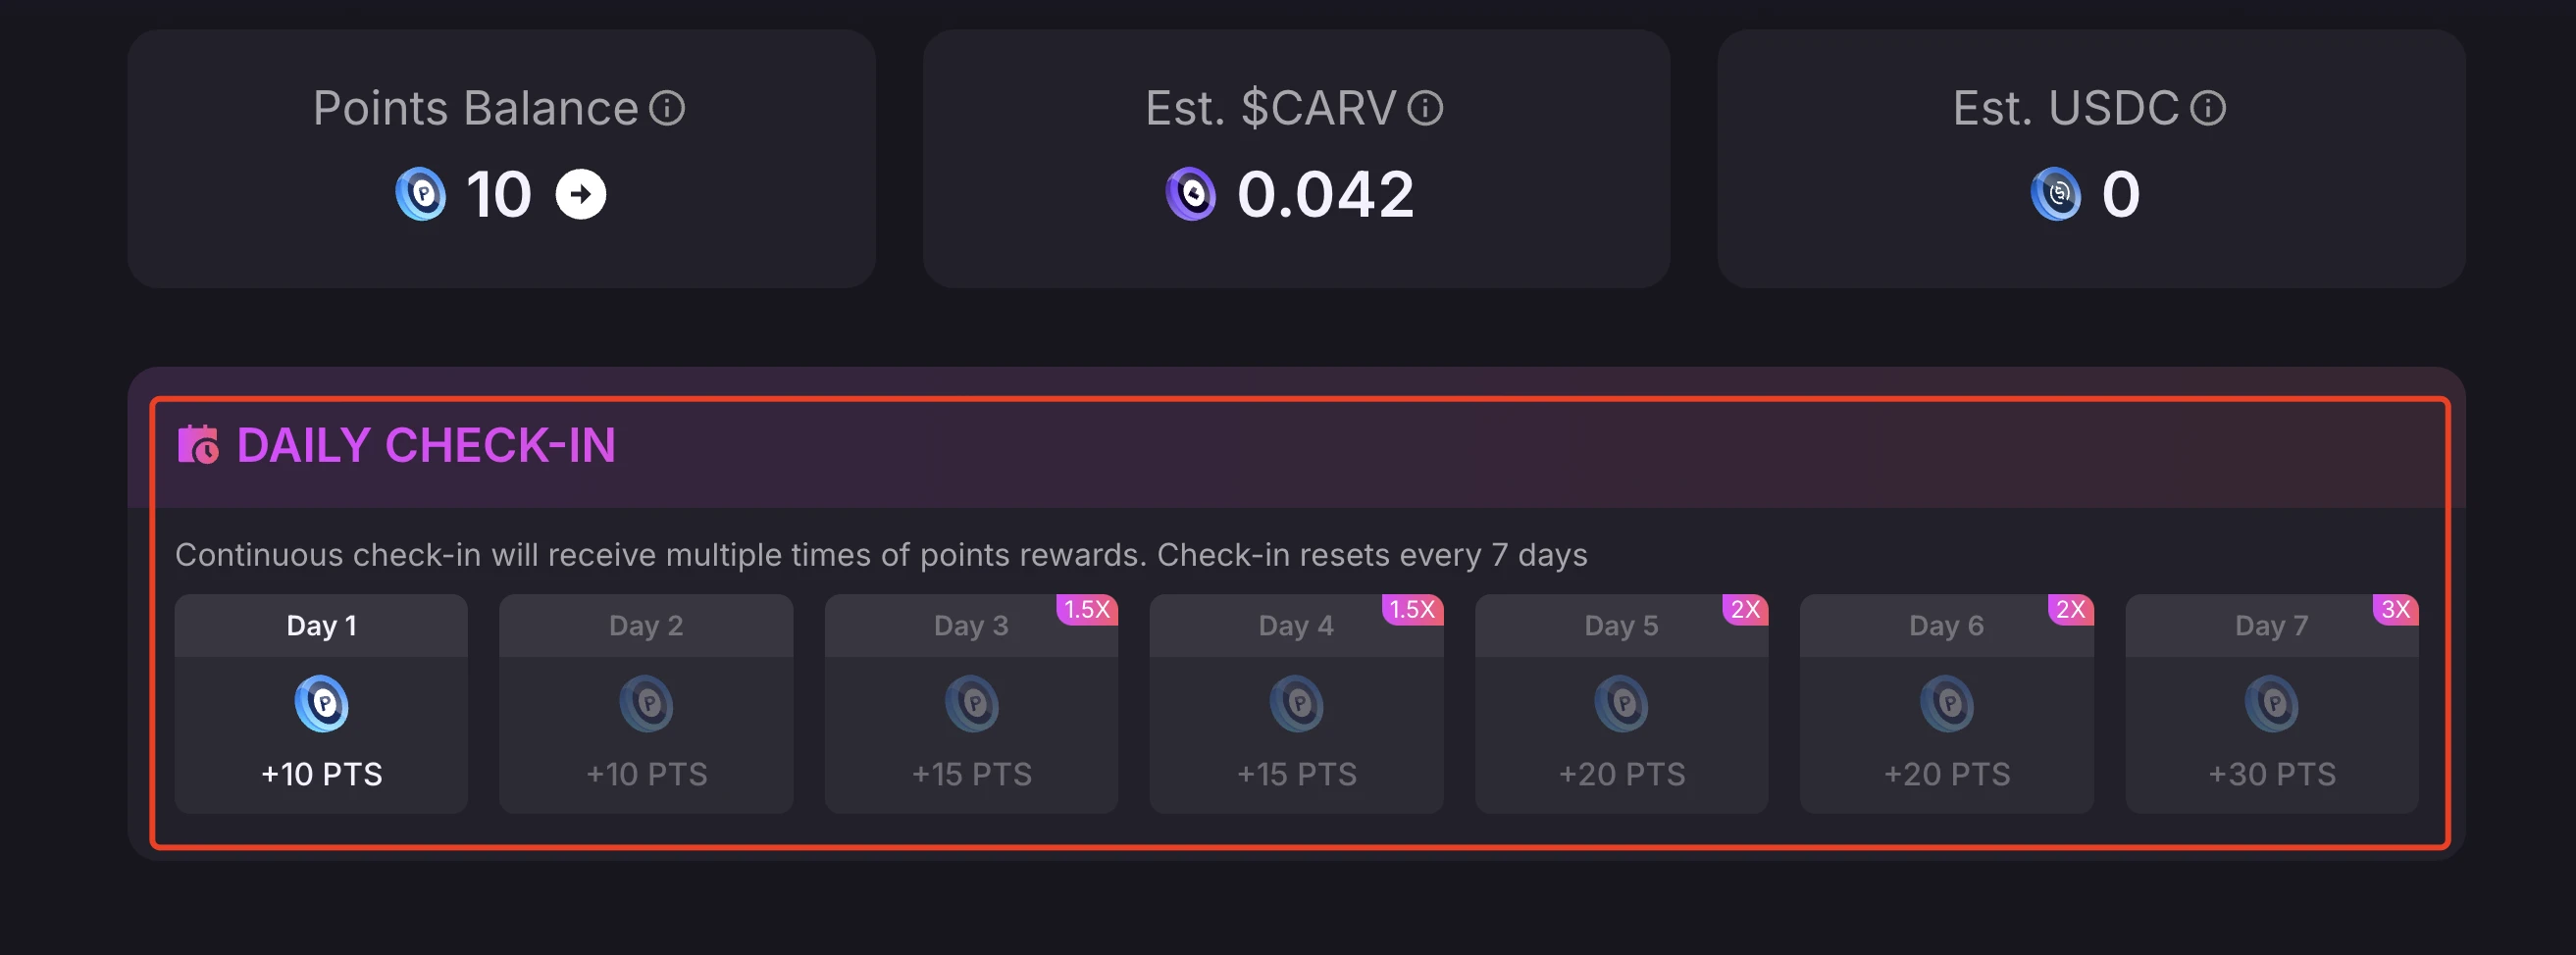
Task: Select the Day 6 check-in card
Action: [x=1946, y=704]
